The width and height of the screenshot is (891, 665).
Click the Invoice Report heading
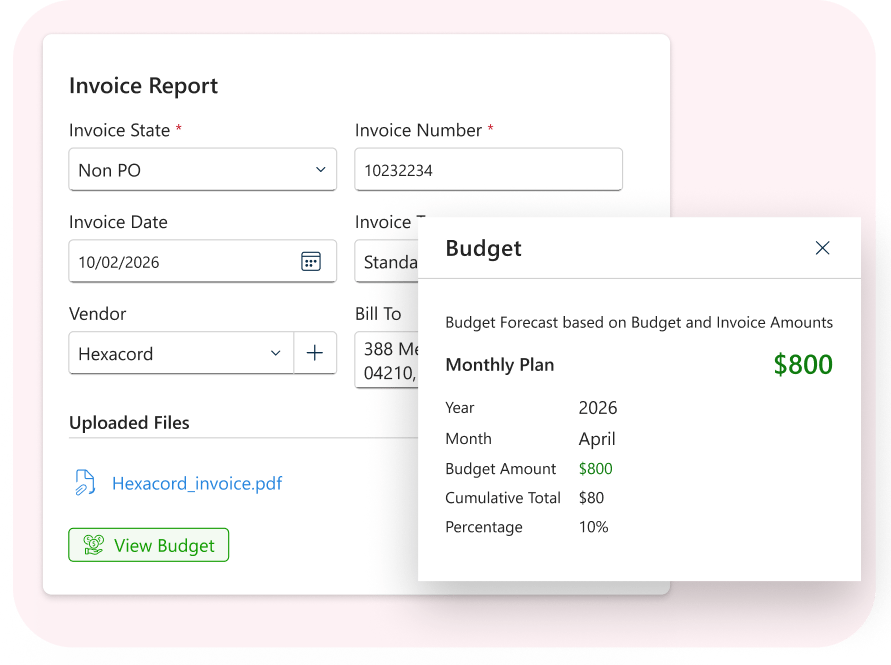143,86
